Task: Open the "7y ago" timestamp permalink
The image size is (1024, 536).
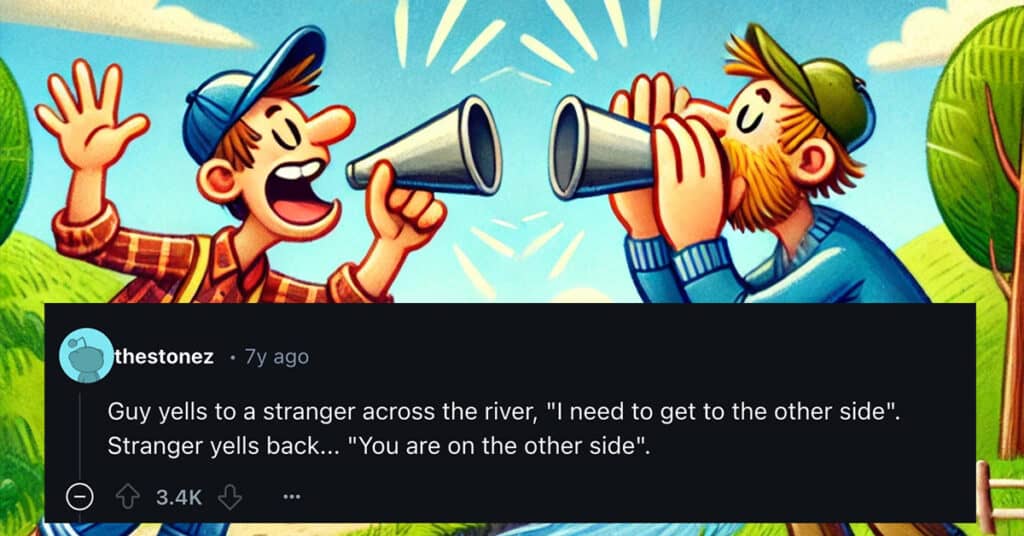Action: [276, 357]
